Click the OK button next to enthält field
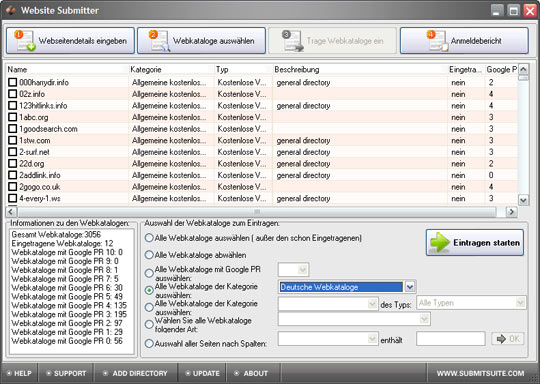 coord(508,339)
